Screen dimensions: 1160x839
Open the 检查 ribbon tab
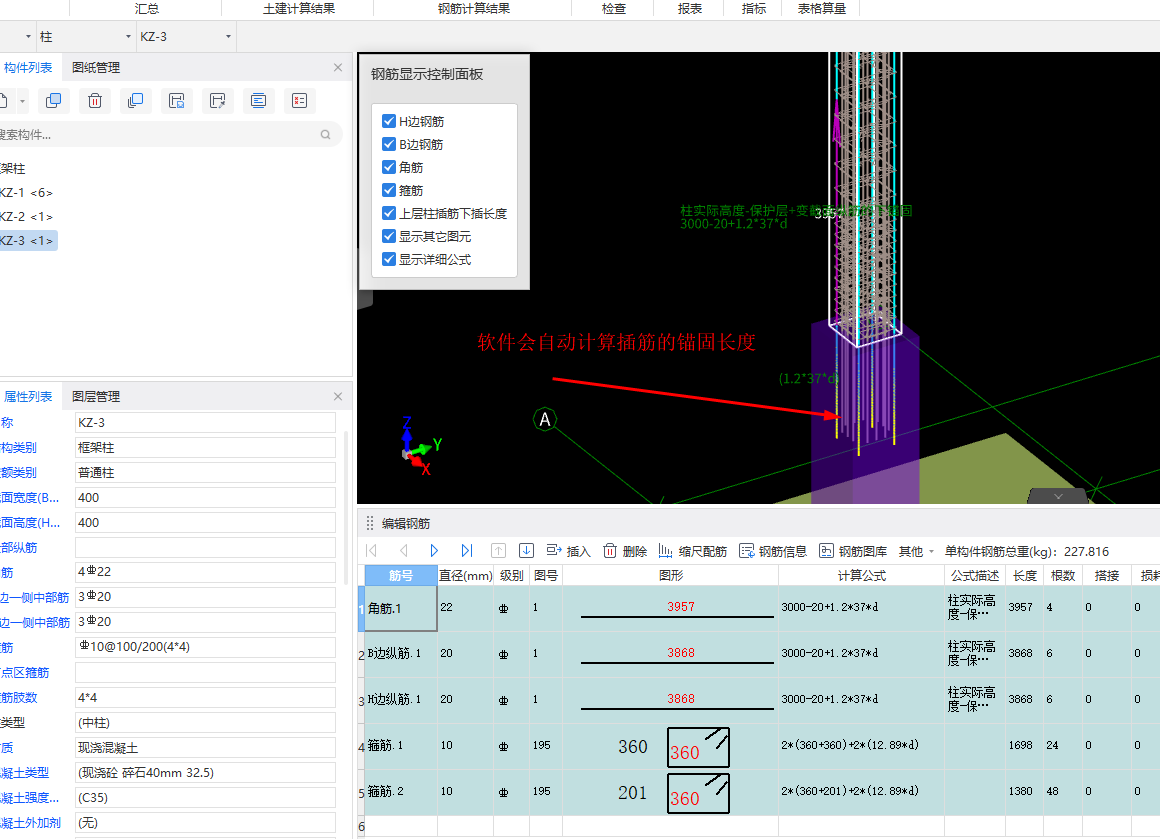[613, 9]
